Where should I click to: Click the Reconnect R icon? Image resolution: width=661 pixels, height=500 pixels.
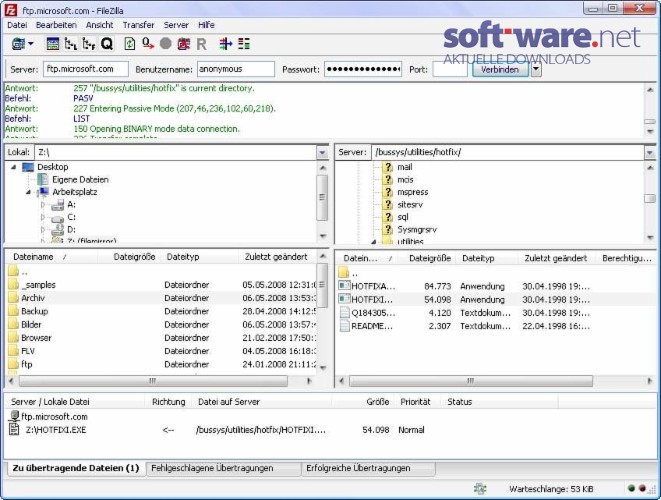pyautogui.click(x=202, y=44)
